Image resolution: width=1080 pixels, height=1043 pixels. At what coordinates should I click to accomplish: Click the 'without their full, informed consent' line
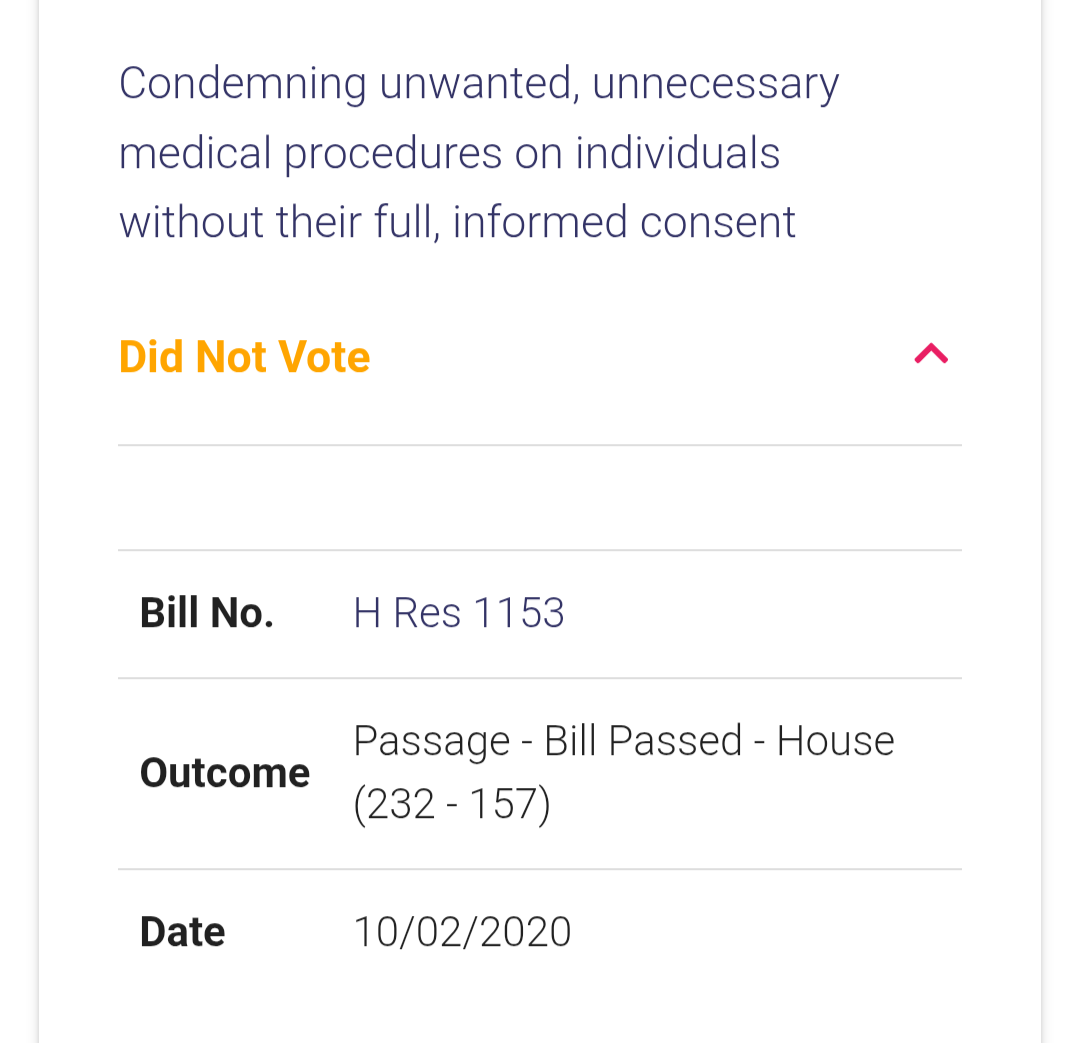(x=457, y=222)
